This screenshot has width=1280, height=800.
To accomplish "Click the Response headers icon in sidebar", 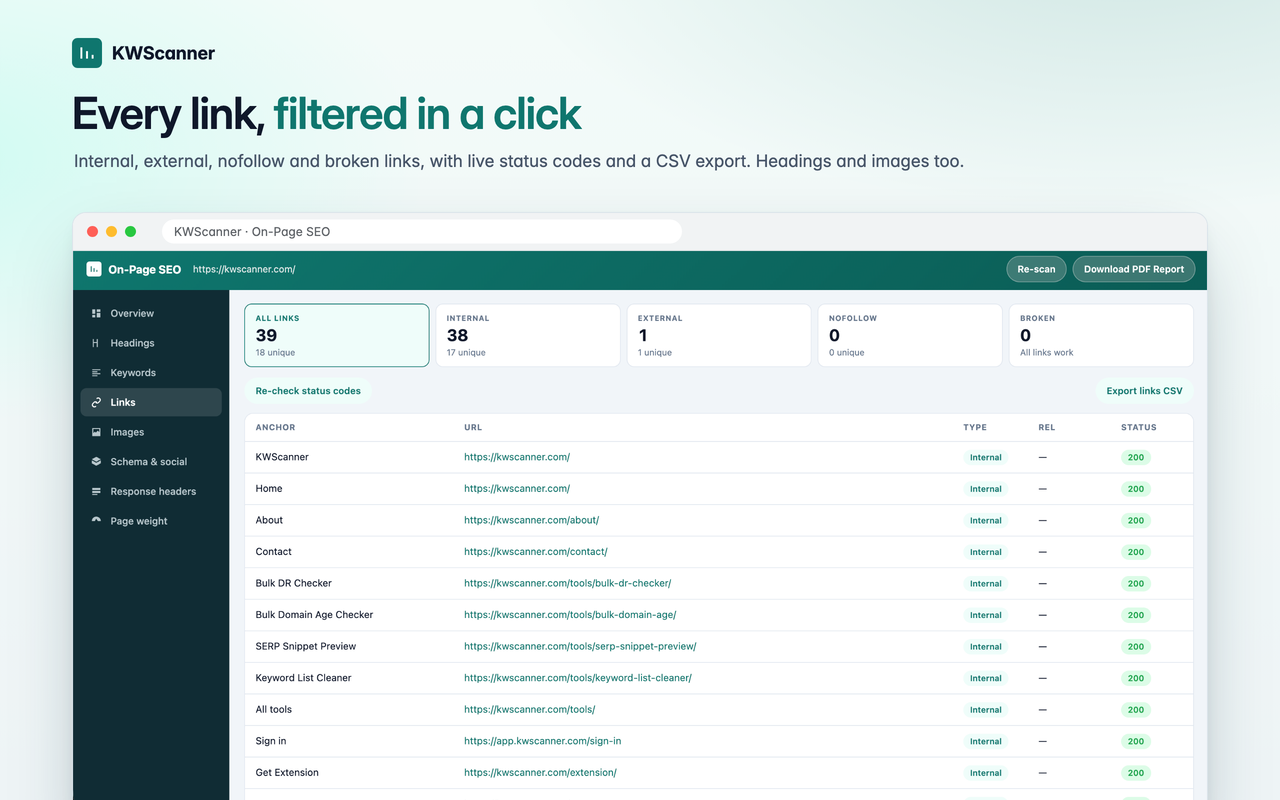I will [x=96, y=492].
